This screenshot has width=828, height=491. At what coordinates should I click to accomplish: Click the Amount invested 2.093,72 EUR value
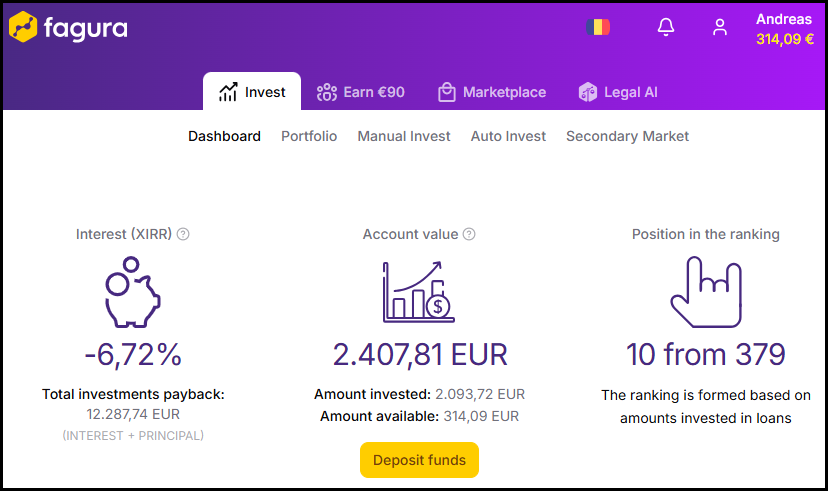click(x=480, y=394)
